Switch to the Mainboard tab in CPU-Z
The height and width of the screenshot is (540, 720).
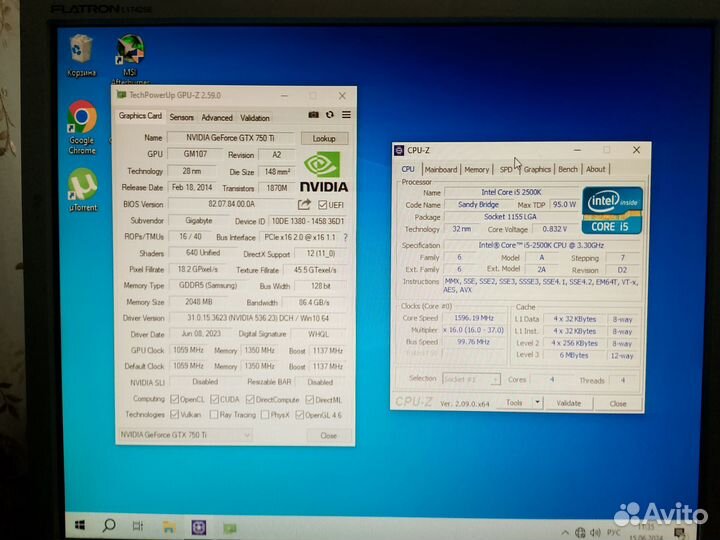(441, 169)
